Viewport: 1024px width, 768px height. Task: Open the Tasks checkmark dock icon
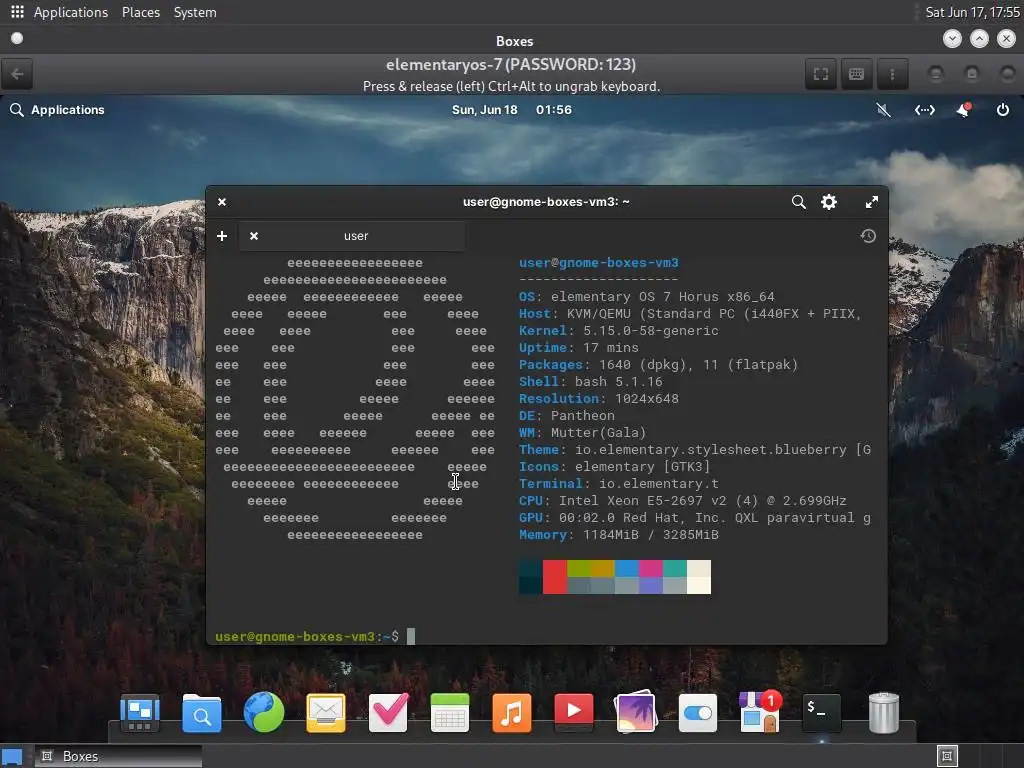(x=388, y=712)
